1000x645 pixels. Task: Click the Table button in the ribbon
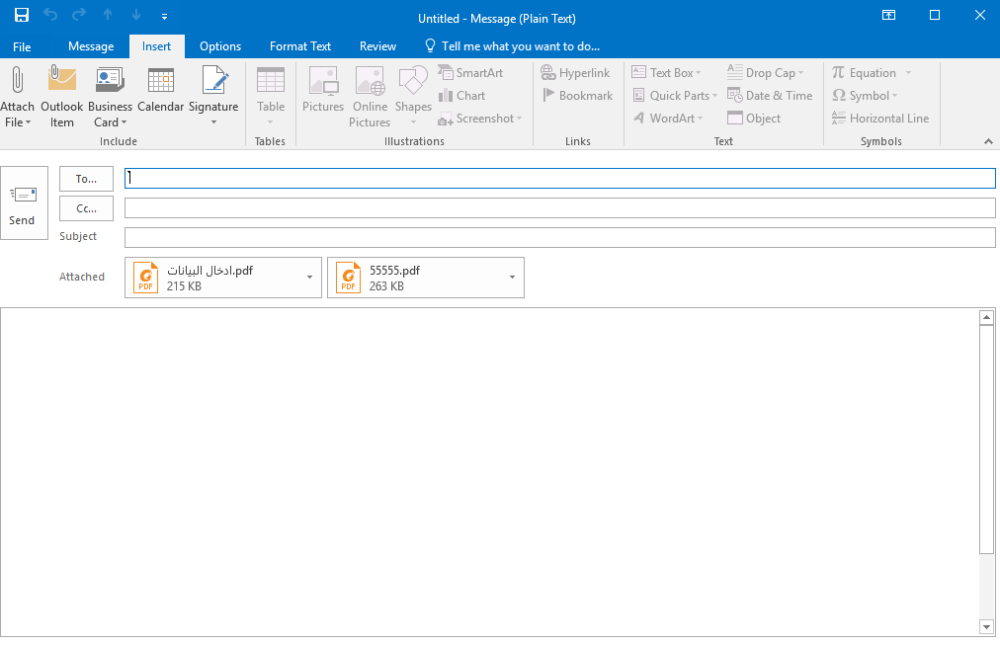270,97
